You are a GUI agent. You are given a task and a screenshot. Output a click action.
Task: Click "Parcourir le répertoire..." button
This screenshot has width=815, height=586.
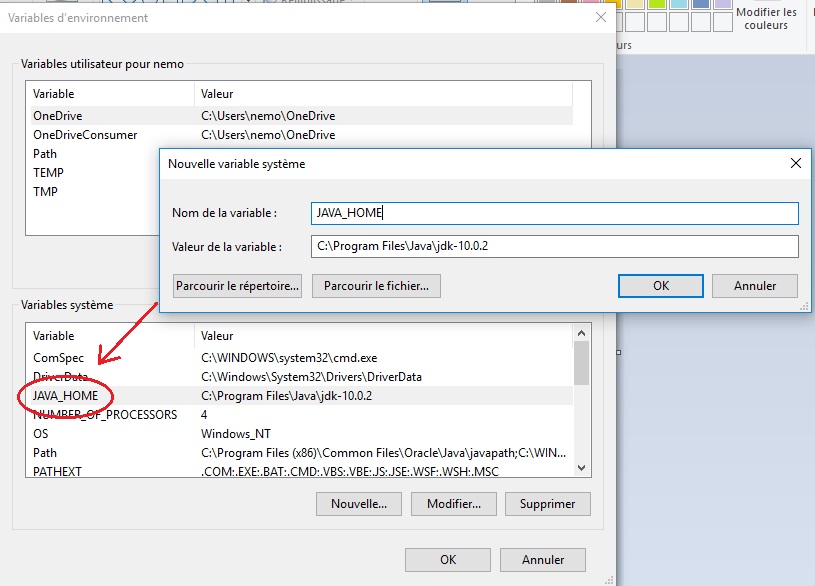tap(236, 285)
